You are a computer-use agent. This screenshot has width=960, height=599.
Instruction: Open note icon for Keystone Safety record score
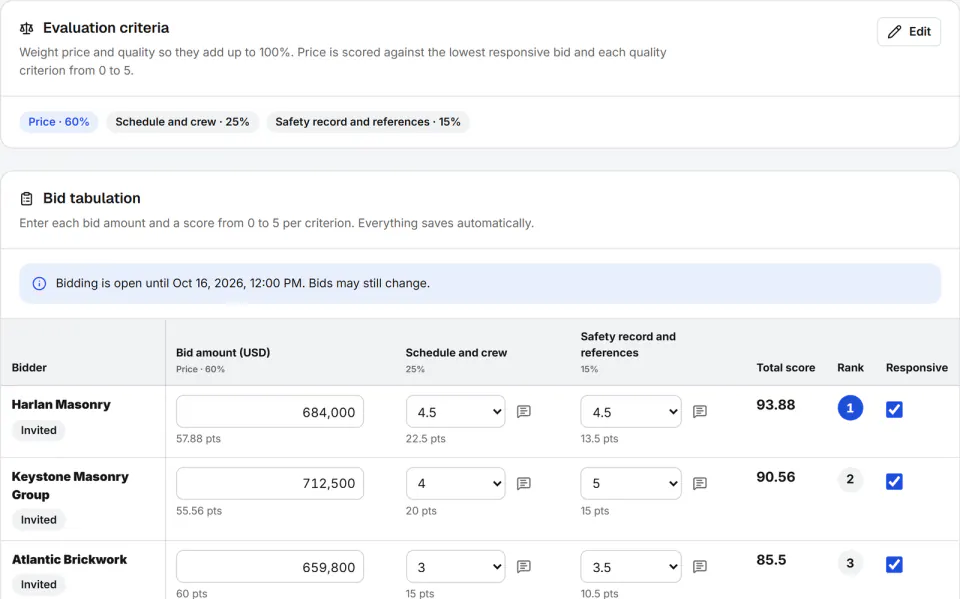pos(700,484)
